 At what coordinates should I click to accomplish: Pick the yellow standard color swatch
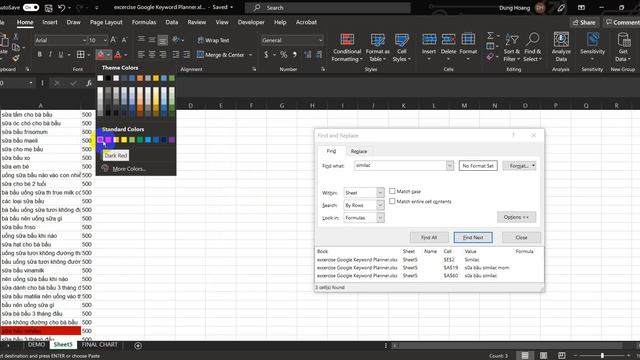coord(124,140)
